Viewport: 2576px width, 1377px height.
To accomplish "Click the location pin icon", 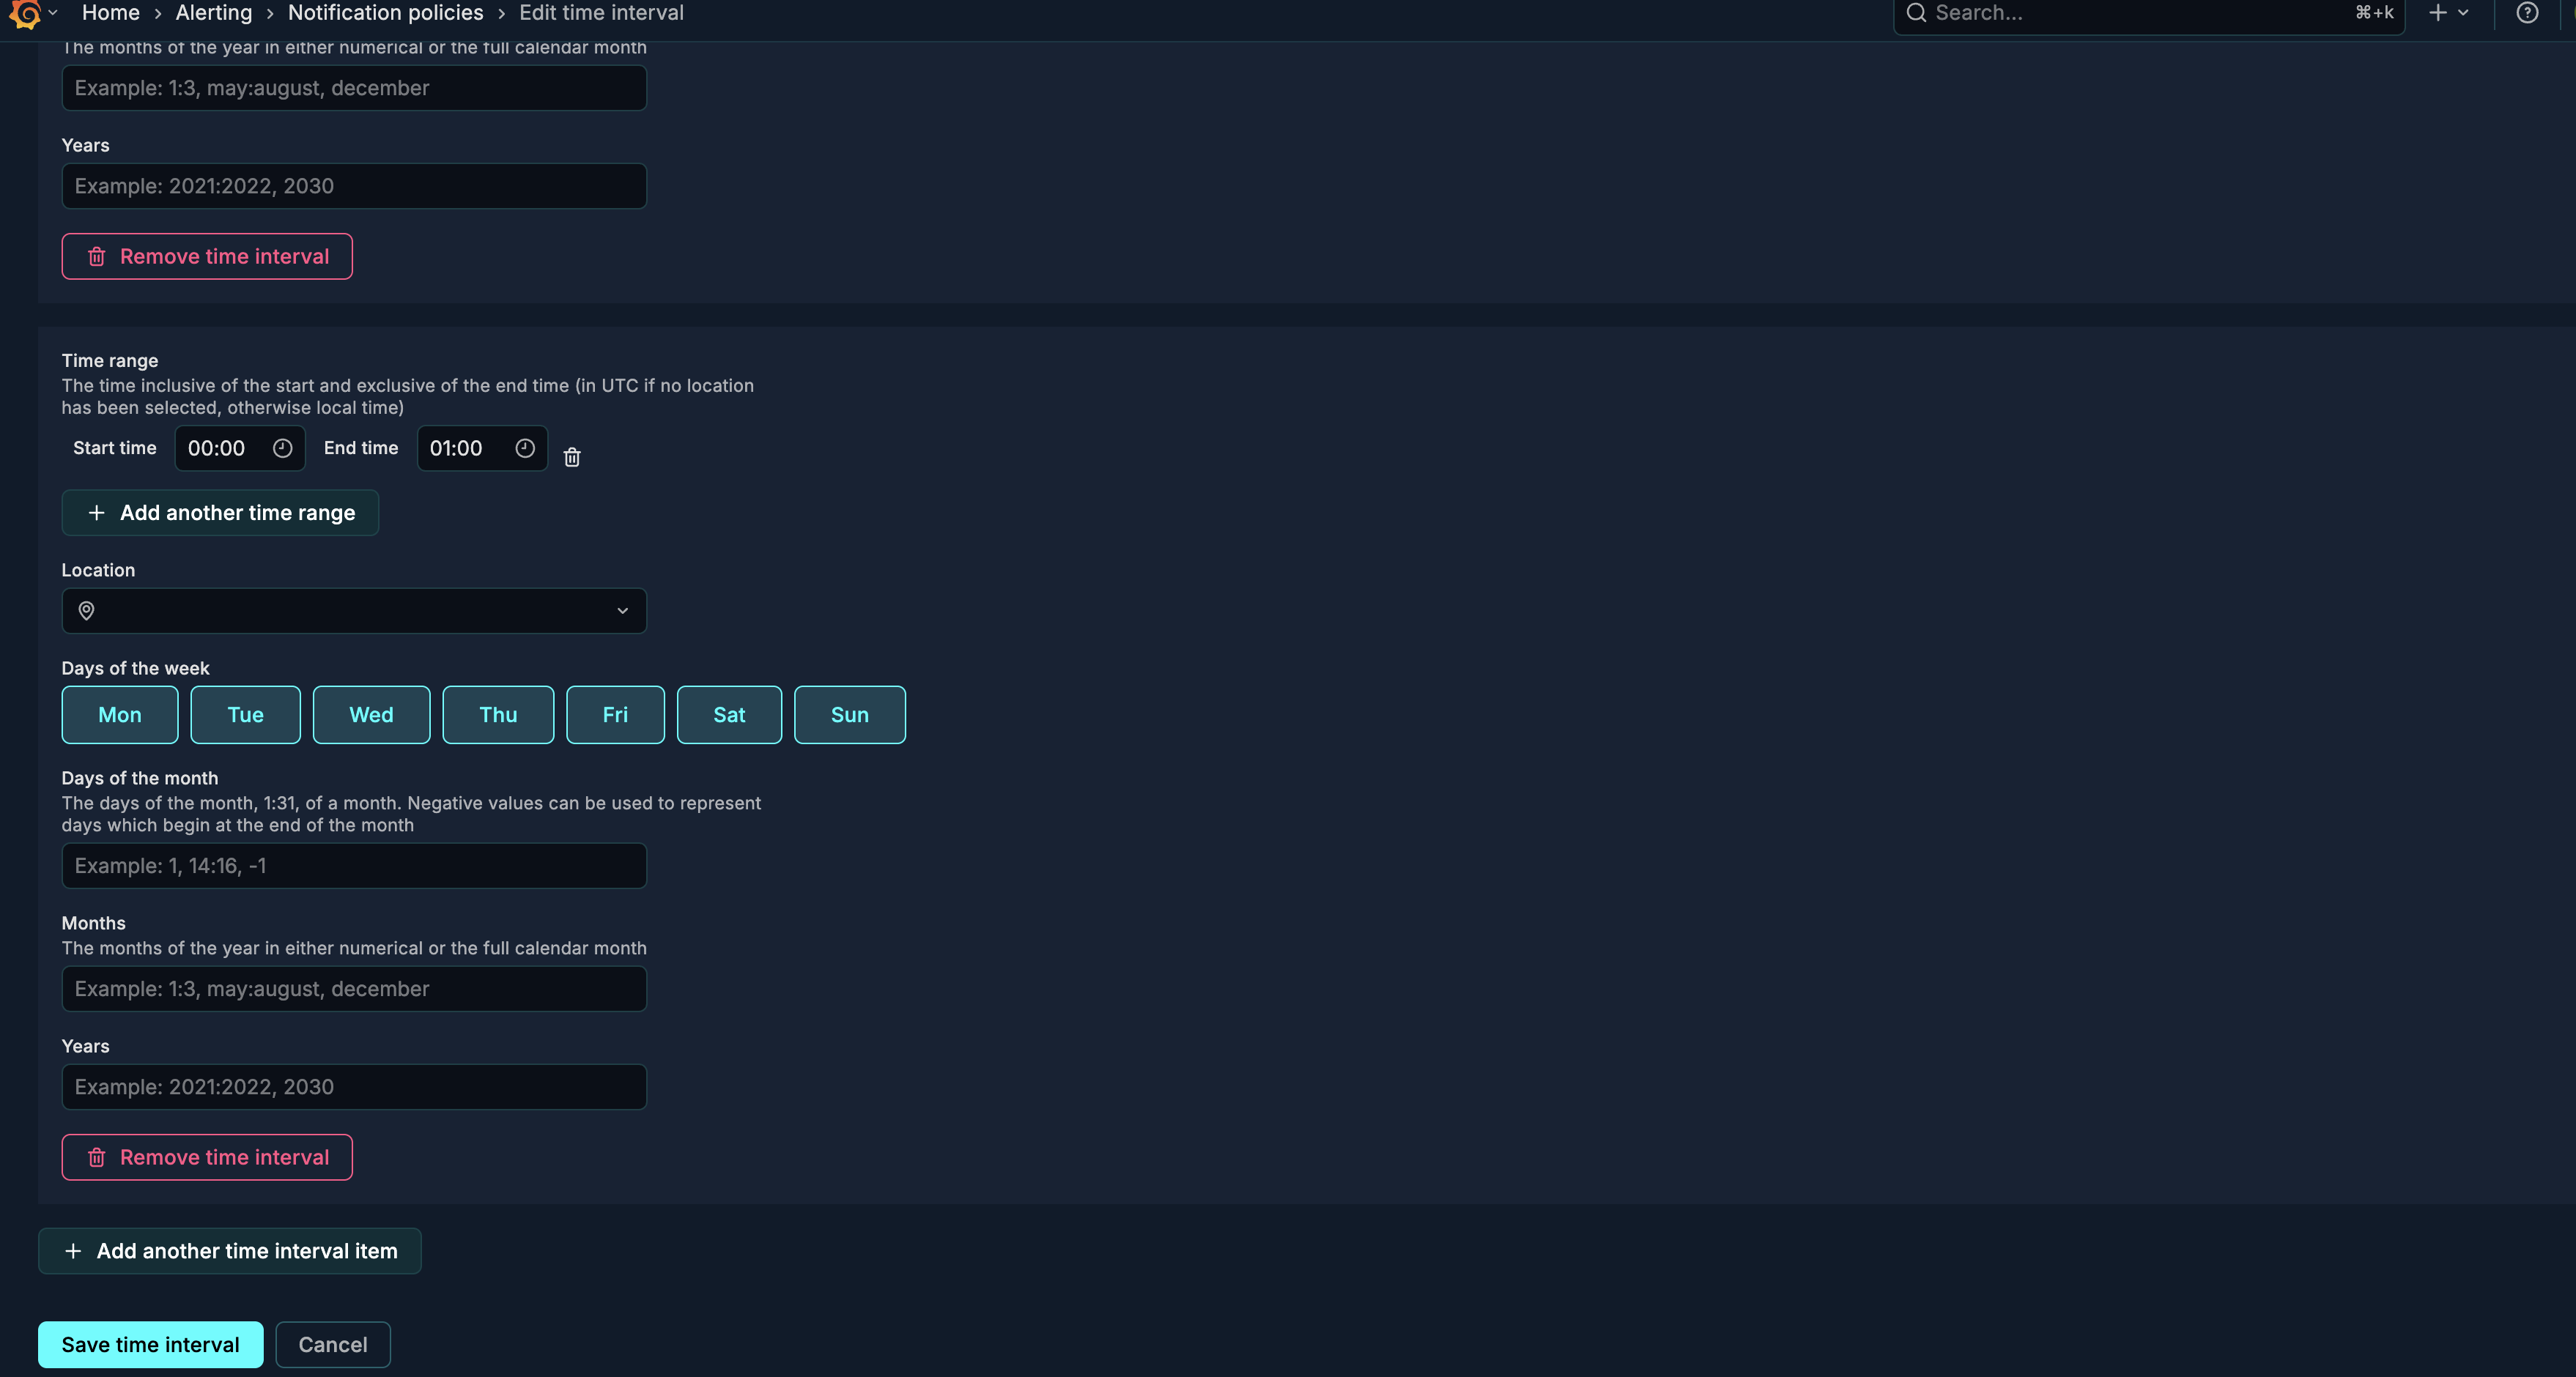I will (x=87, y=611).
